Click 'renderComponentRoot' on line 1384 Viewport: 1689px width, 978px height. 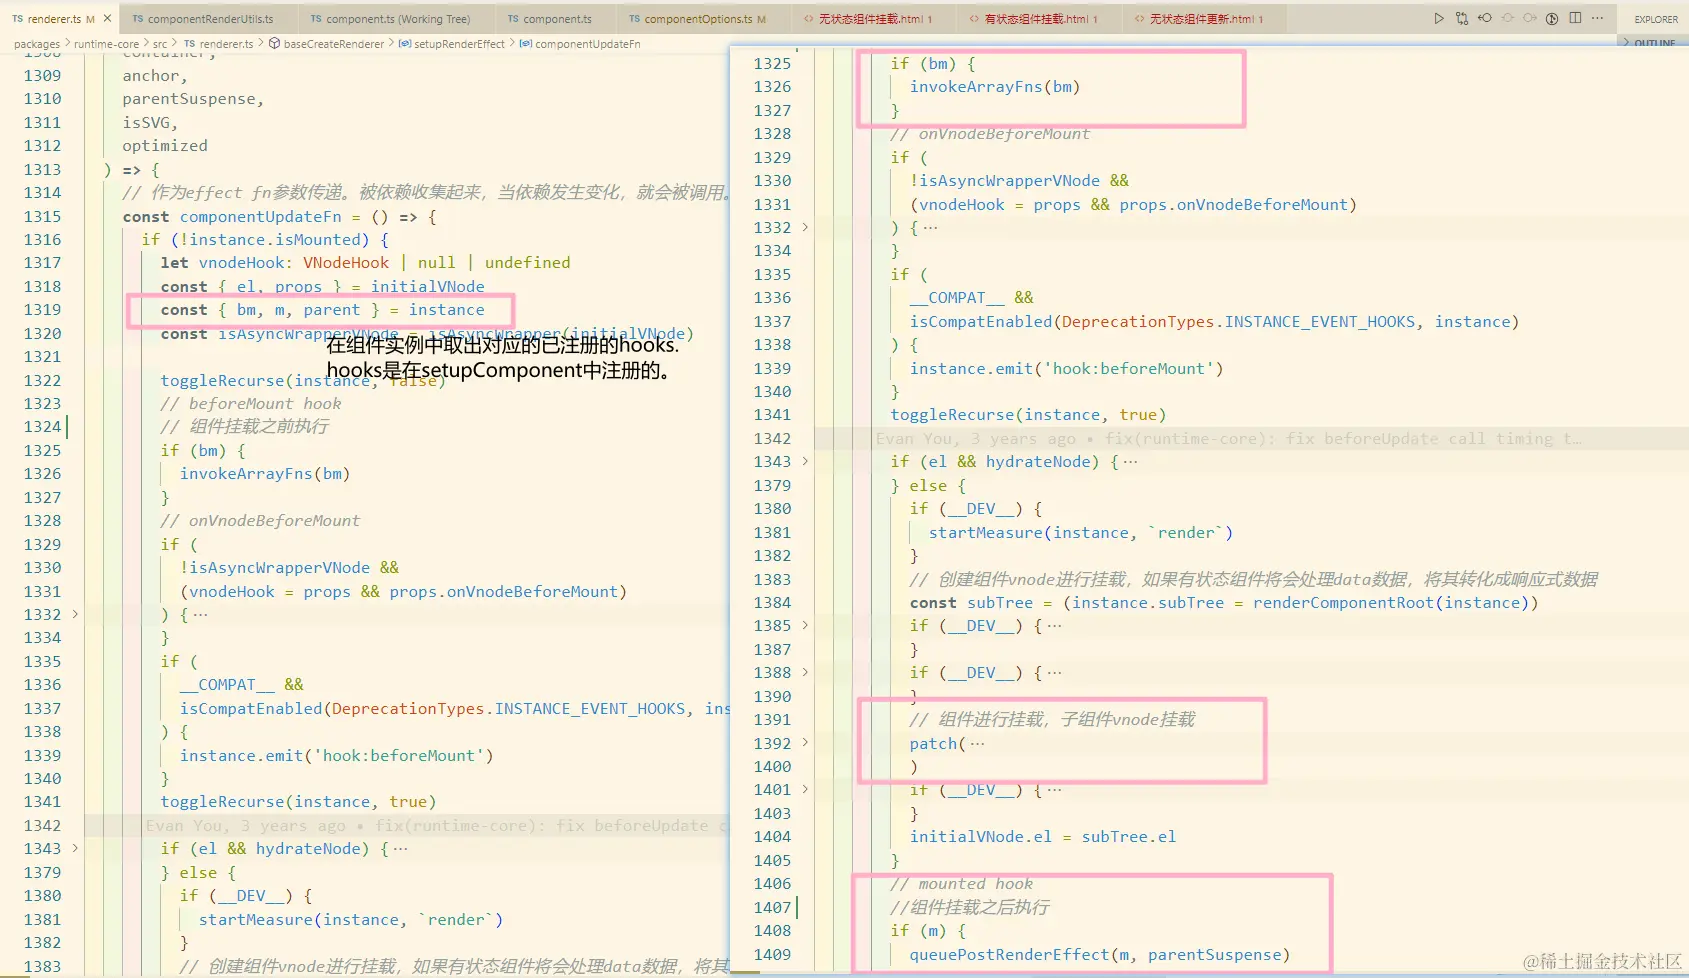(1343, 603)
